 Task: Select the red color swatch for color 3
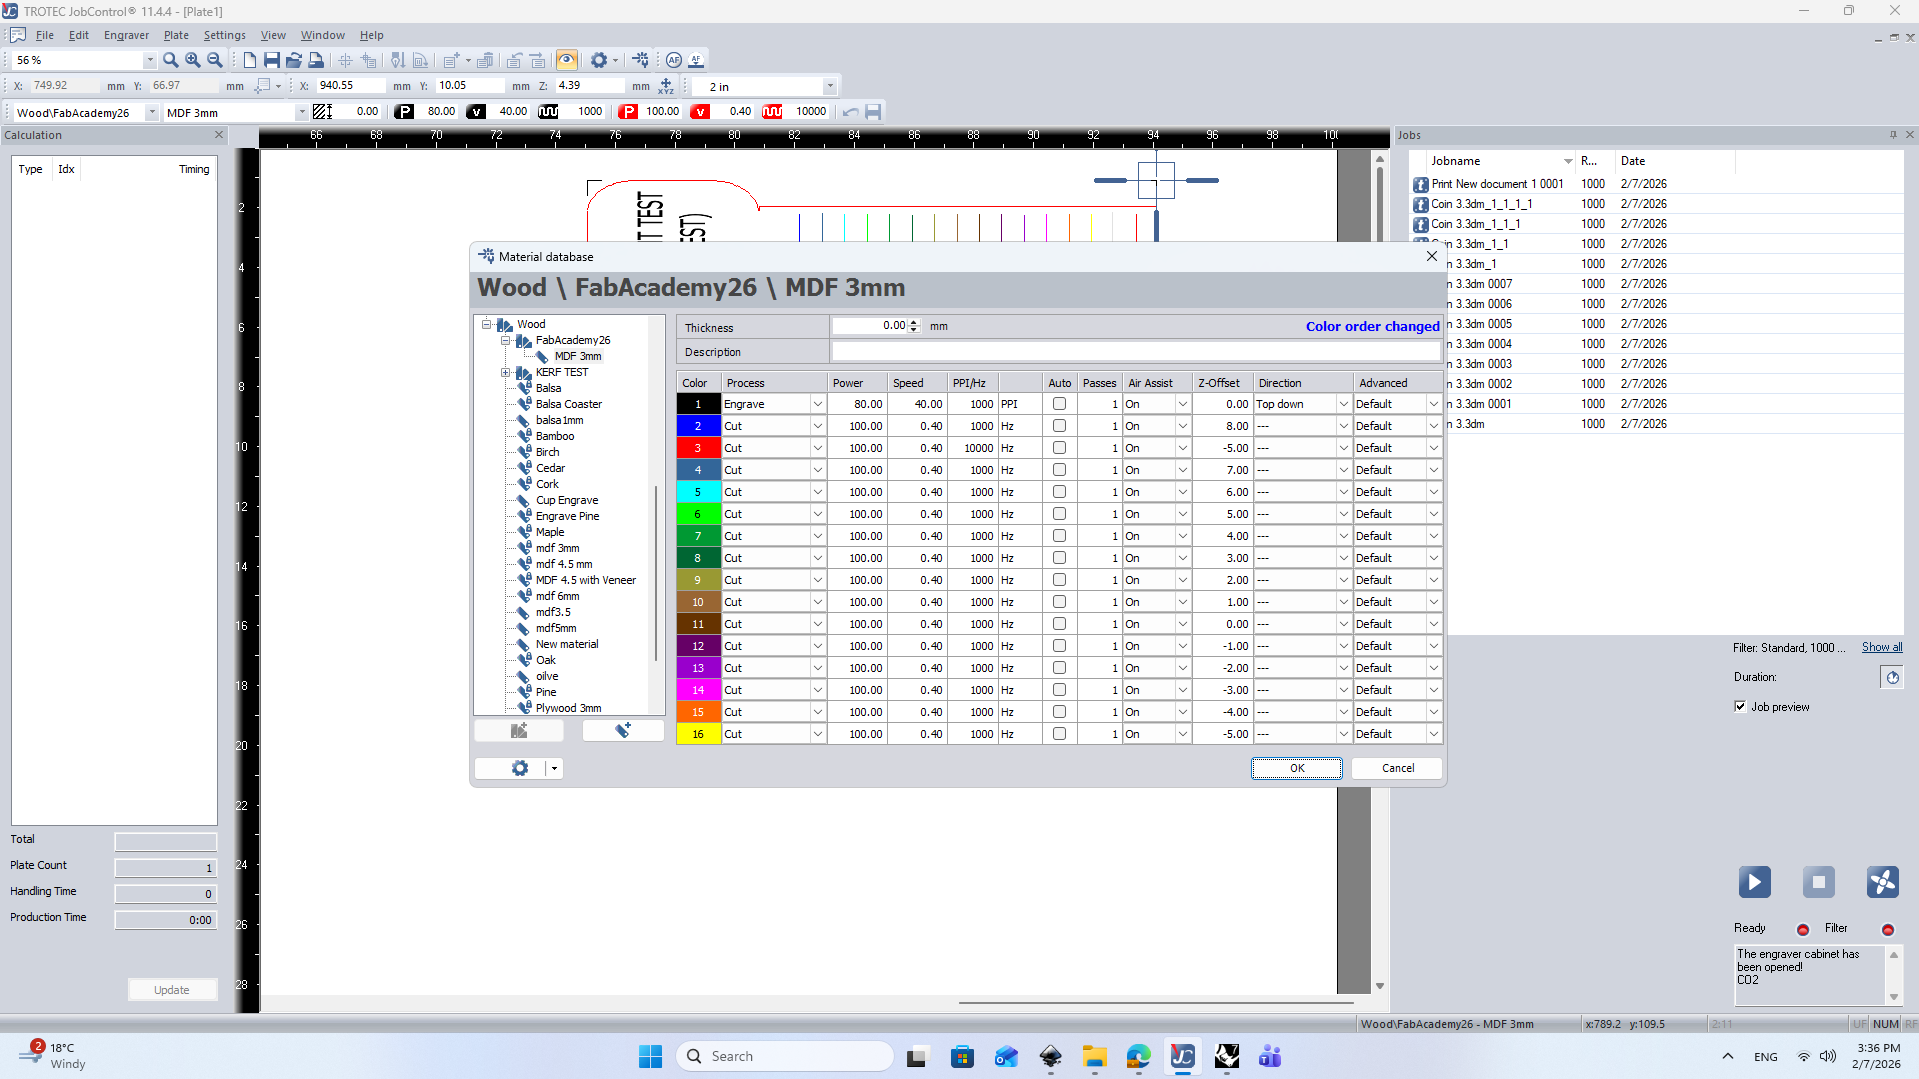pos(697,447)
